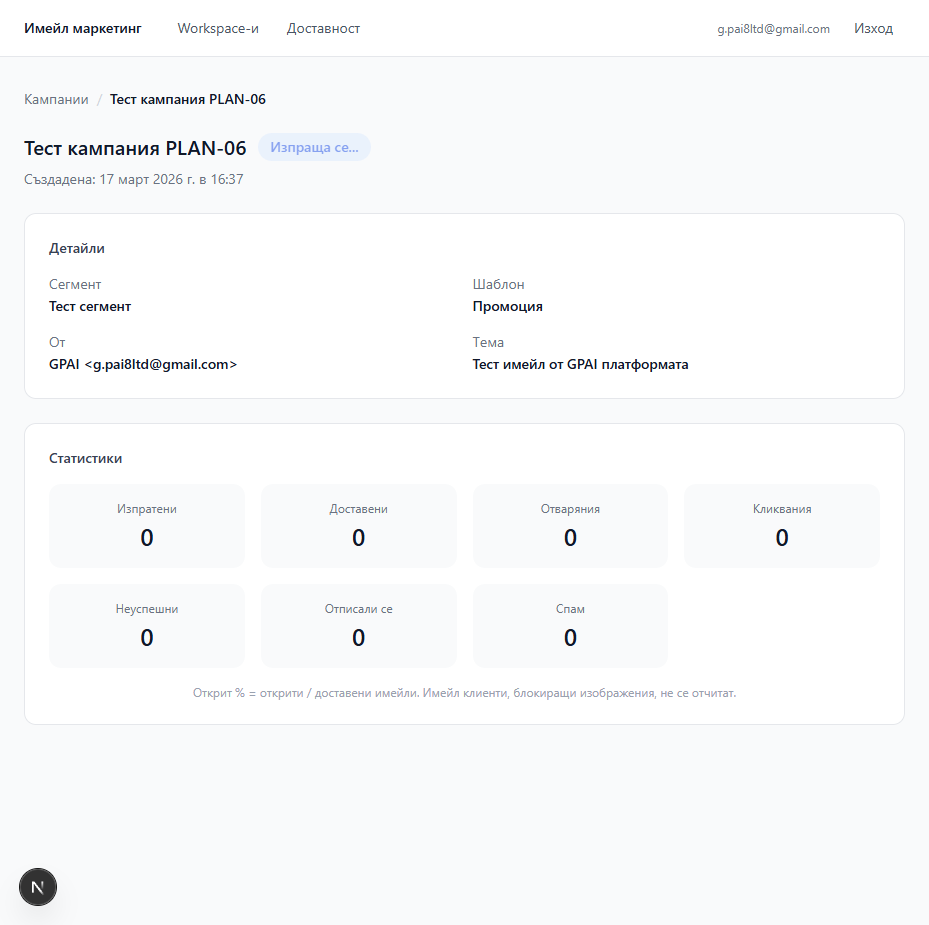The height and width of the screenshot is (925, 929).
Task: Click the Доставени stat card
Action: (358, 526)
